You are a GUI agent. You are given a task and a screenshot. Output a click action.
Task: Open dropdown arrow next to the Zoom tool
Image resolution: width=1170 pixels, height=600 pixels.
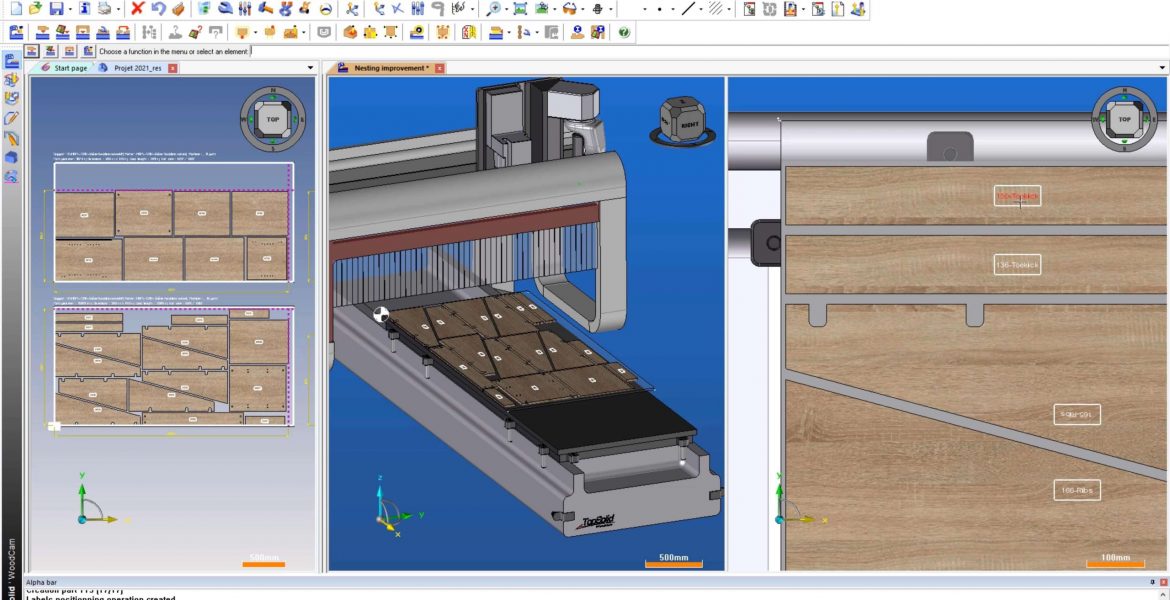point(507,10)
